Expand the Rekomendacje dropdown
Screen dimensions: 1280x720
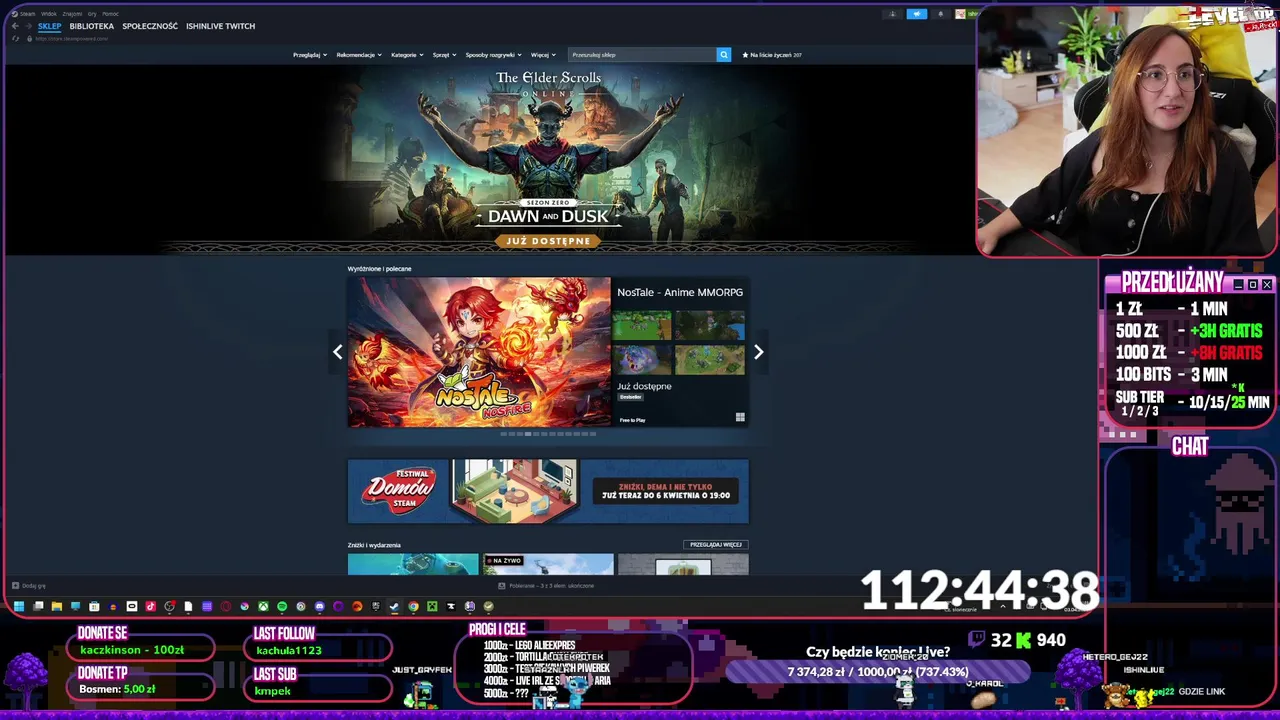point(359,55)
